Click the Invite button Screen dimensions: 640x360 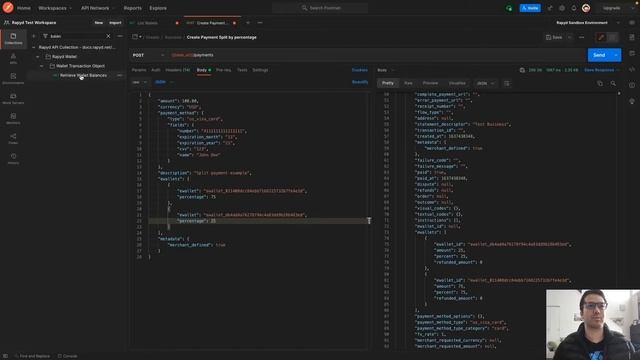[530, 8]
